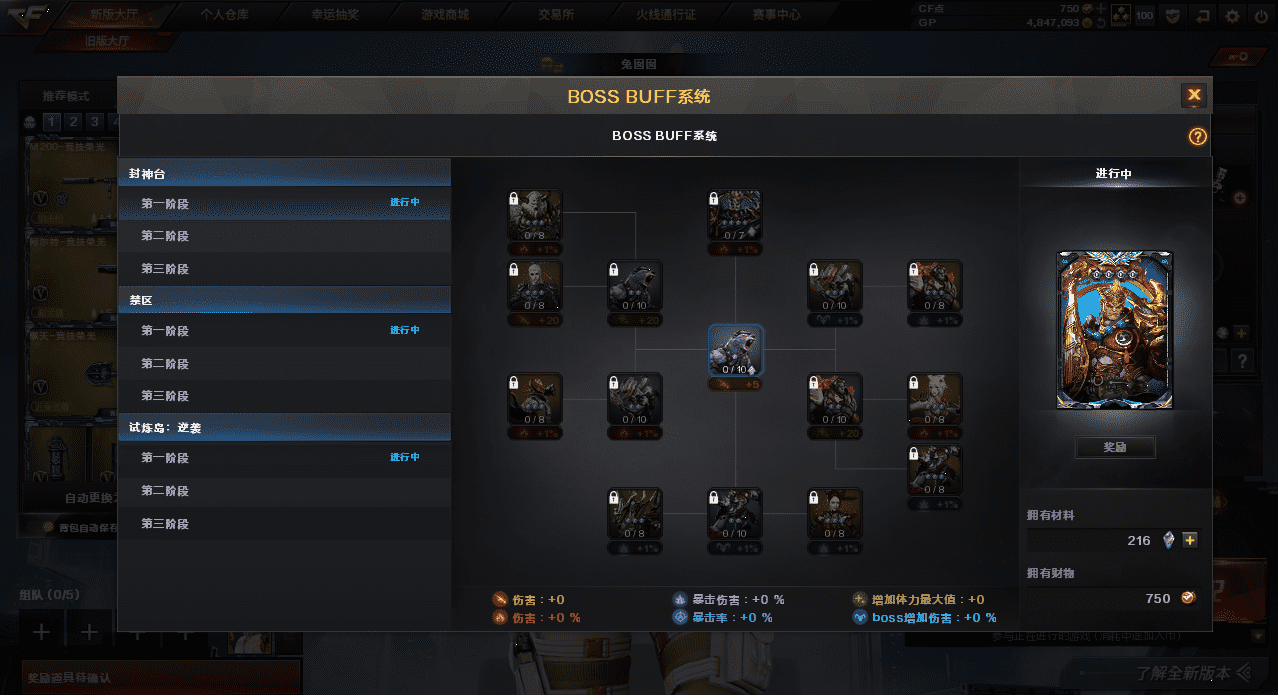This screenshot has width=1278, height=695.
Task: Select 第二阶段 under 封神台
Action: (284, 236)
